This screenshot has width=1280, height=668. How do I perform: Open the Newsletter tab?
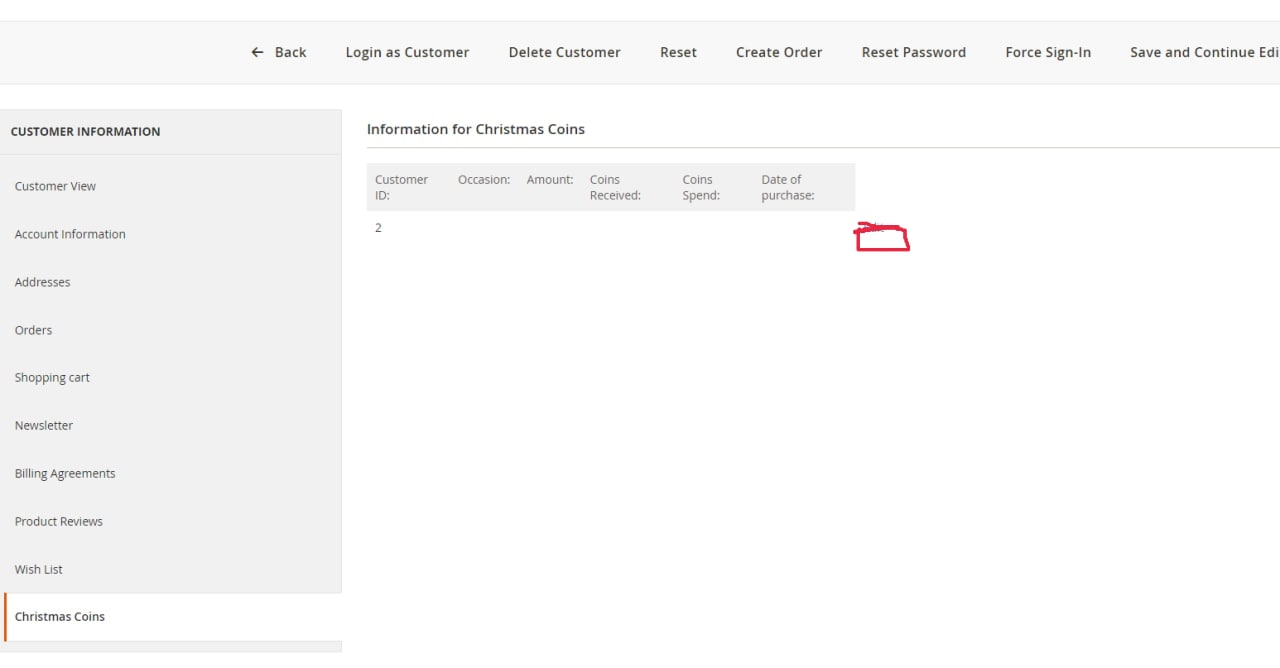(44, 425)
